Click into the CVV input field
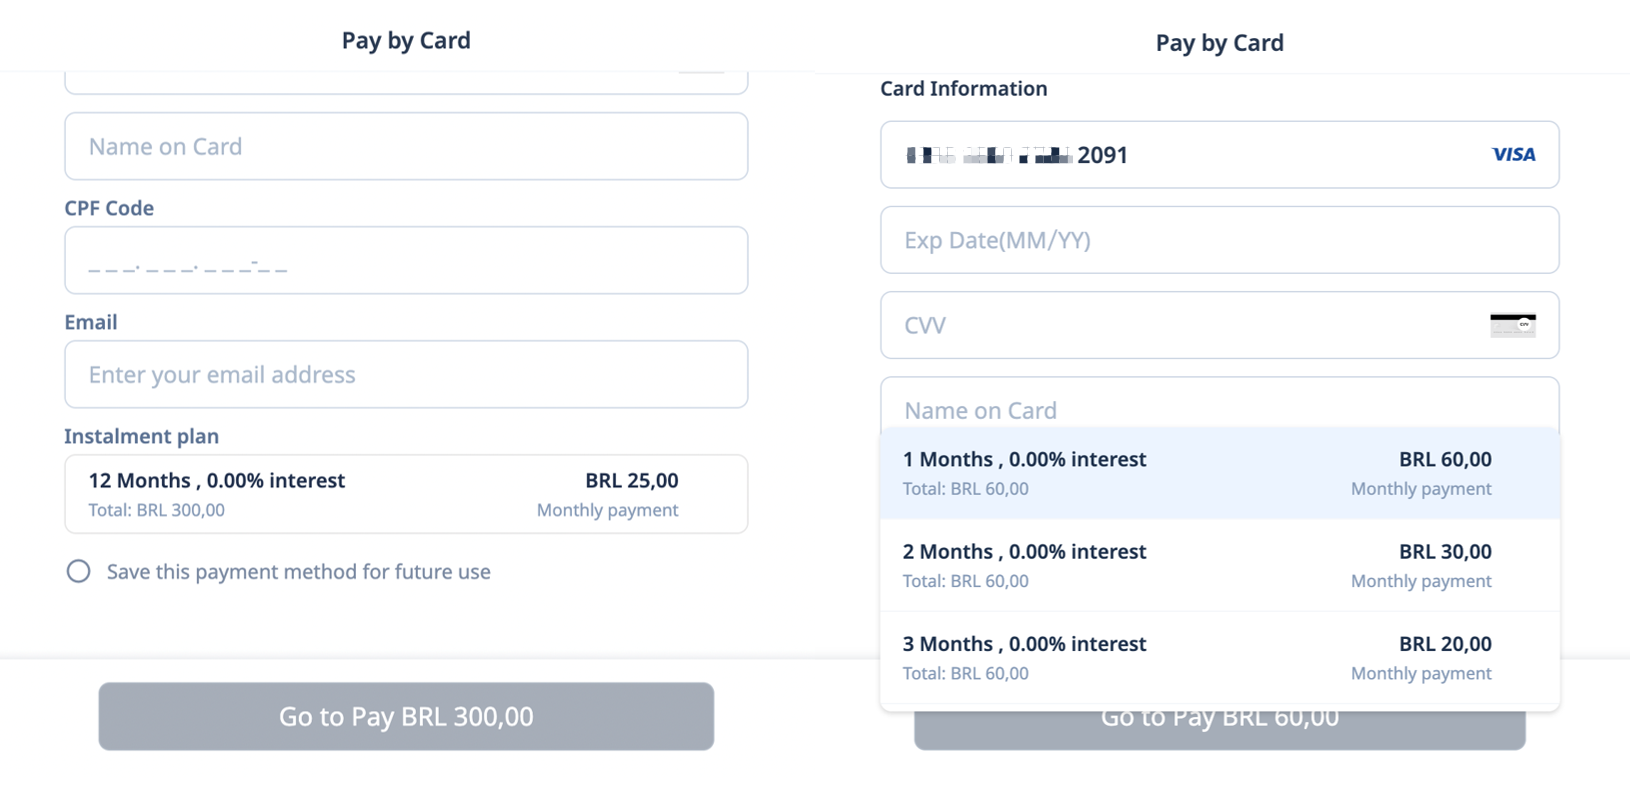The image size is (1630, 802). click(1180, 325)
